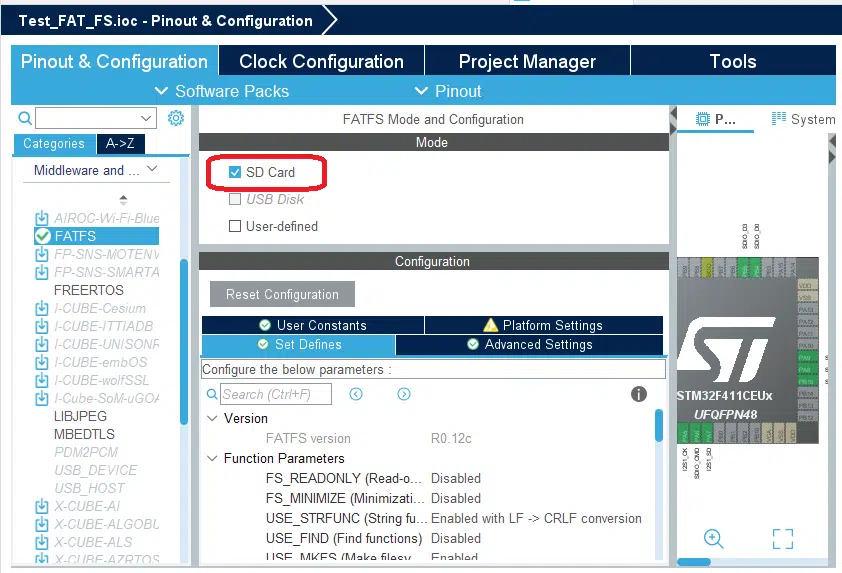The height and width of the screenshot is (573, 842).
Task: Open the Tools tab
Action: [x=733, y=61]
